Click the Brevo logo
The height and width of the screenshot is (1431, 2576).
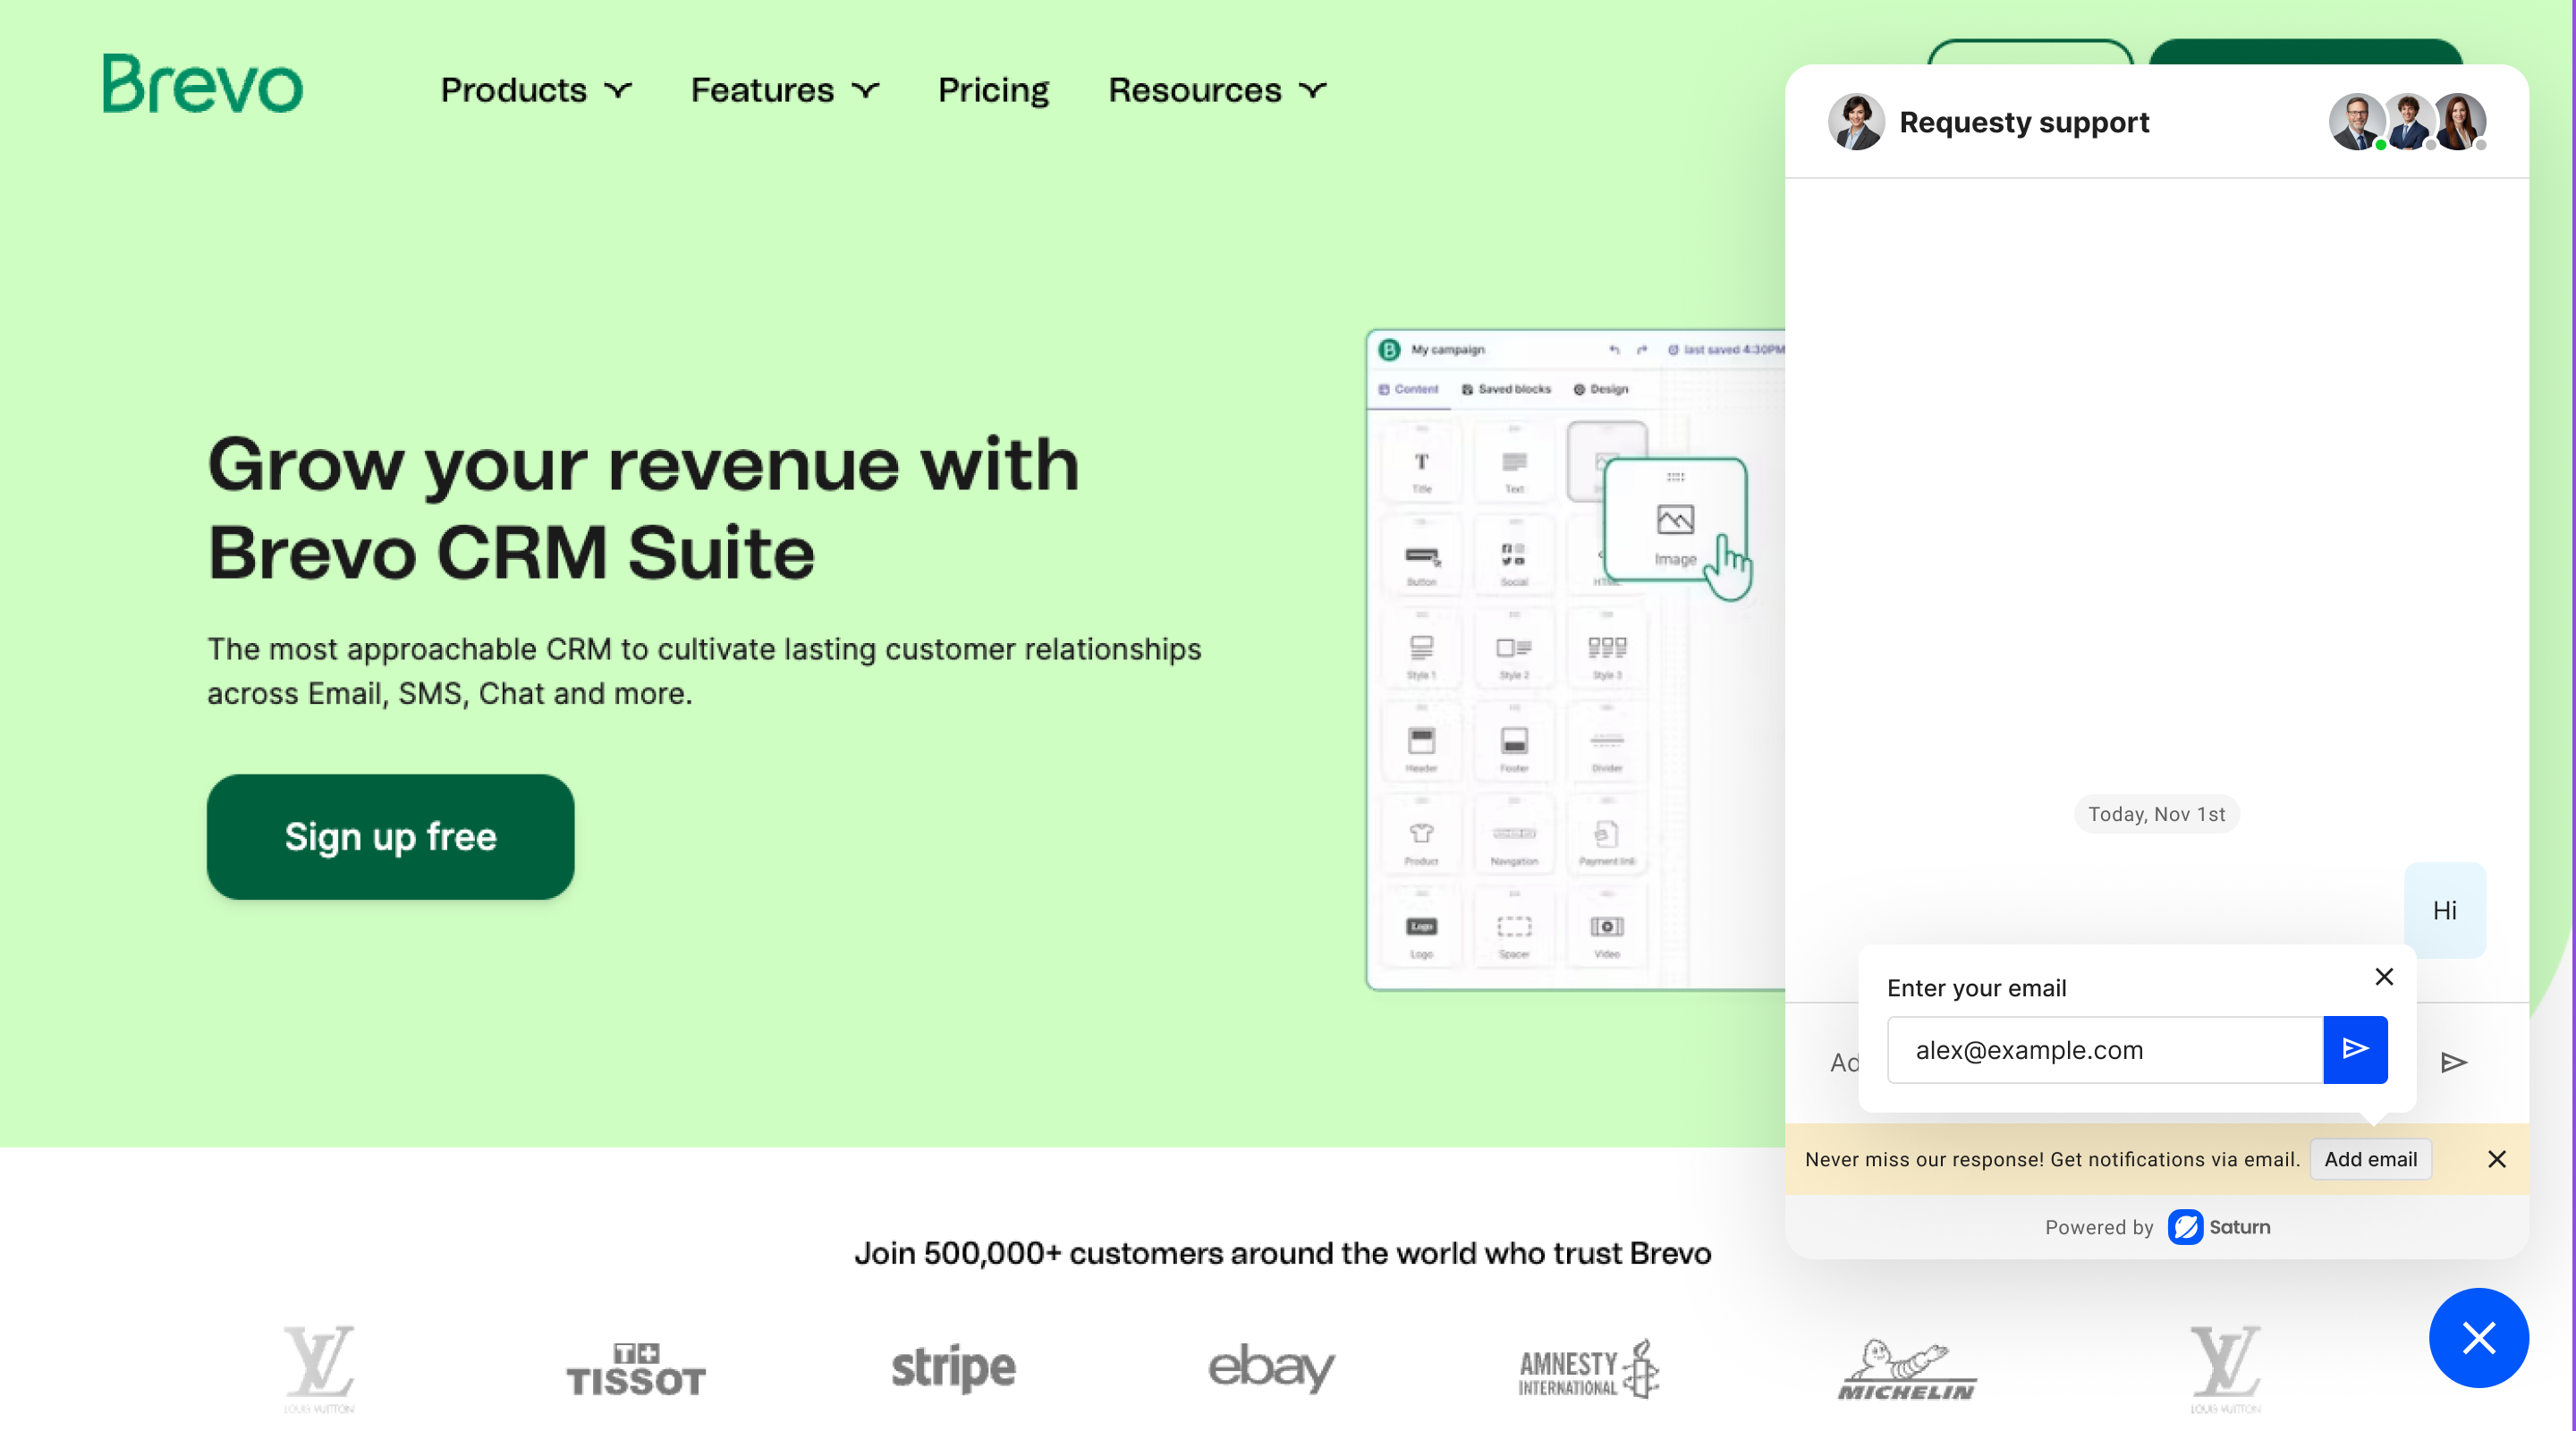pyautogui.click(x=203, y=84)
